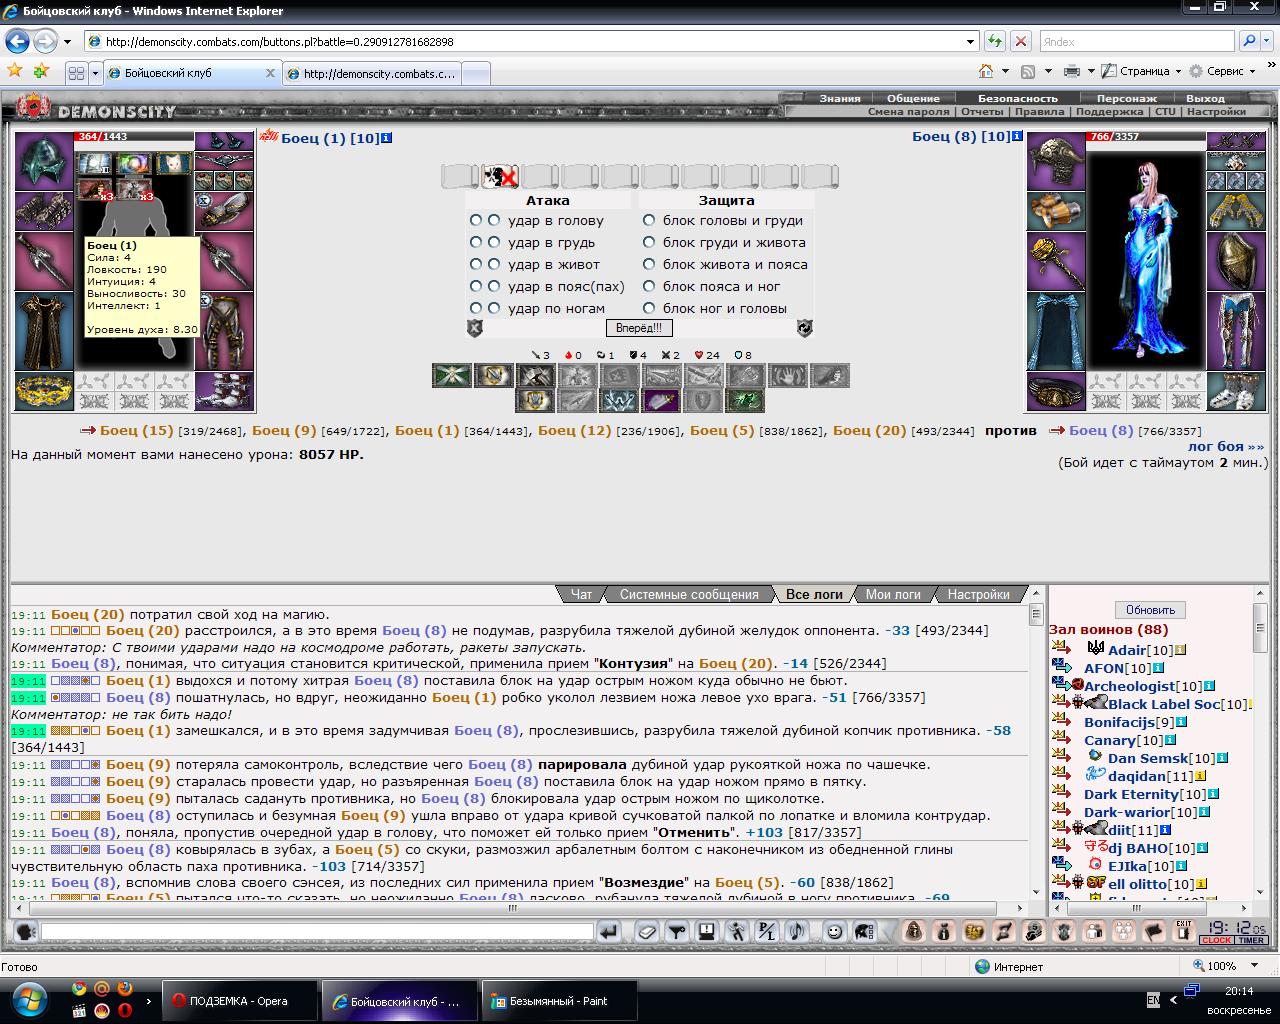The height and width of the screenshot is (1024, 1280).
Task: Select second radio for удар в пояс(пах)
Action: click(494, 287)
